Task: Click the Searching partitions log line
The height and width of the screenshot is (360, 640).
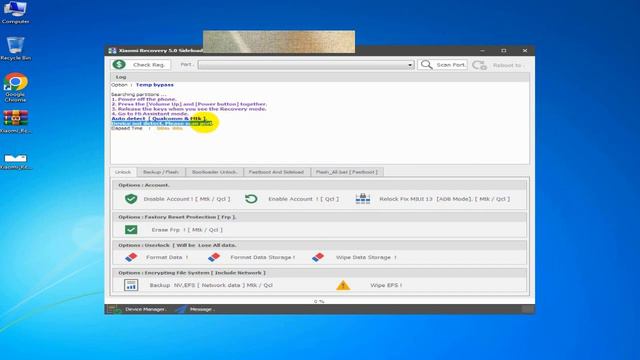Action: coord(139,94)
